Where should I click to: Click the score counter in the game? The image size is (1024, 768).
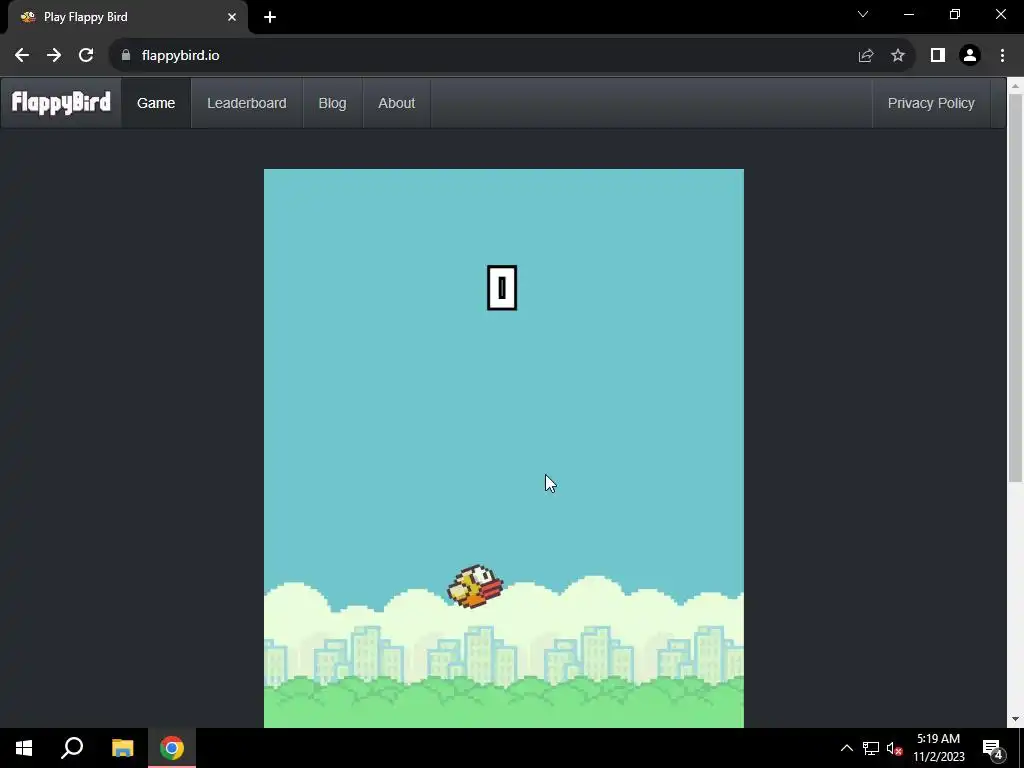502,287
